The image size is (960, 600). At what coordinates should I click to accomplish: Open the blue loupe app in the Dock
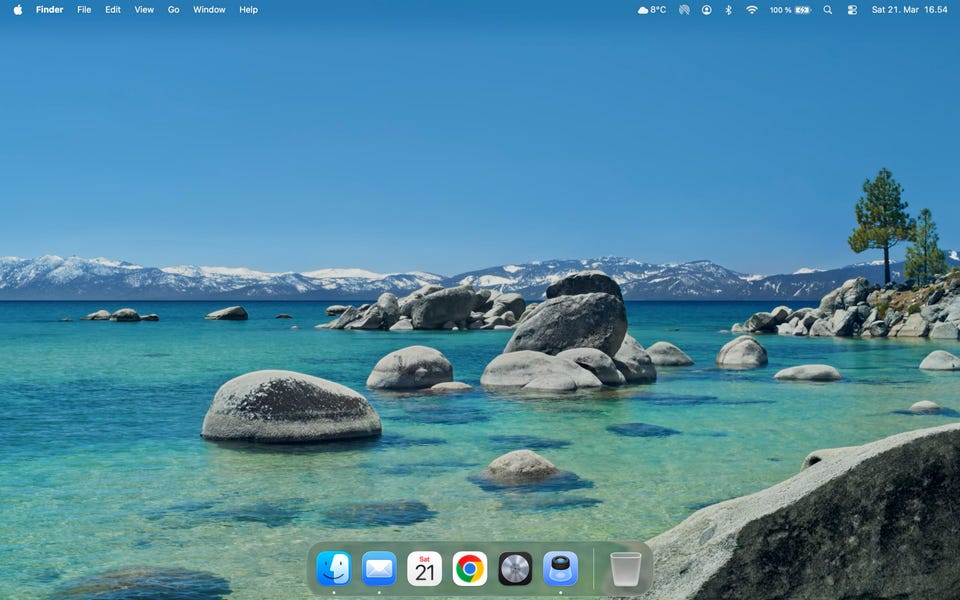coord(561,569)
